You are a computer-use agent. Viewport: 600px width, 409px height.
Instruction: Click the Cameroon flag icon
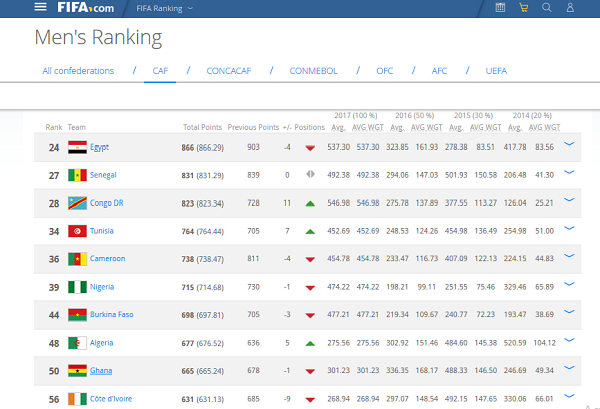[77, 259]
